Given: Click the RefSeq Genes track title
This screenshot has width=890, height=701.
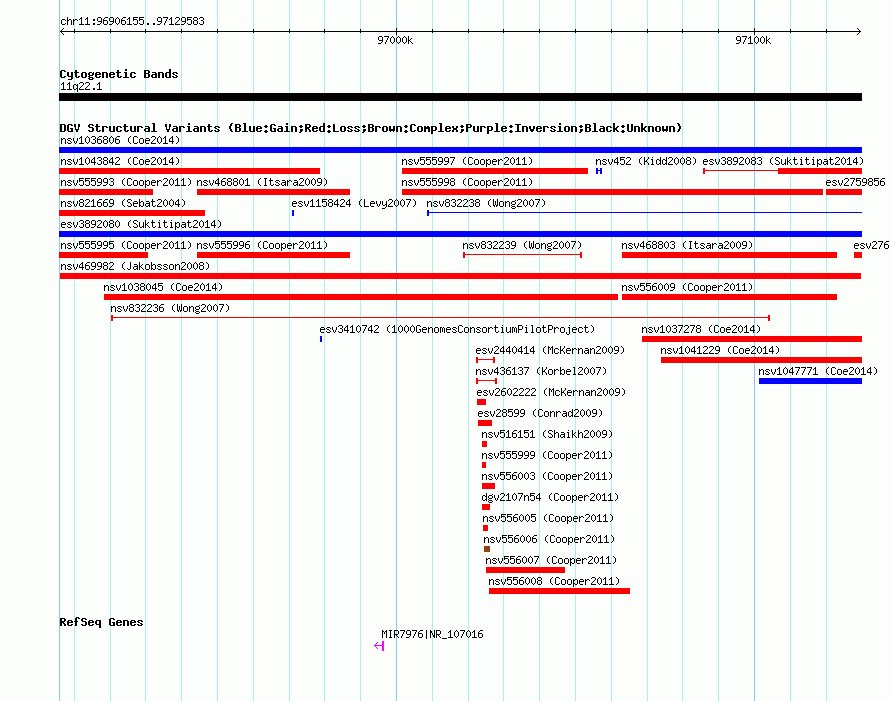Looking at the screenshot, I should [x=101, y=622].
